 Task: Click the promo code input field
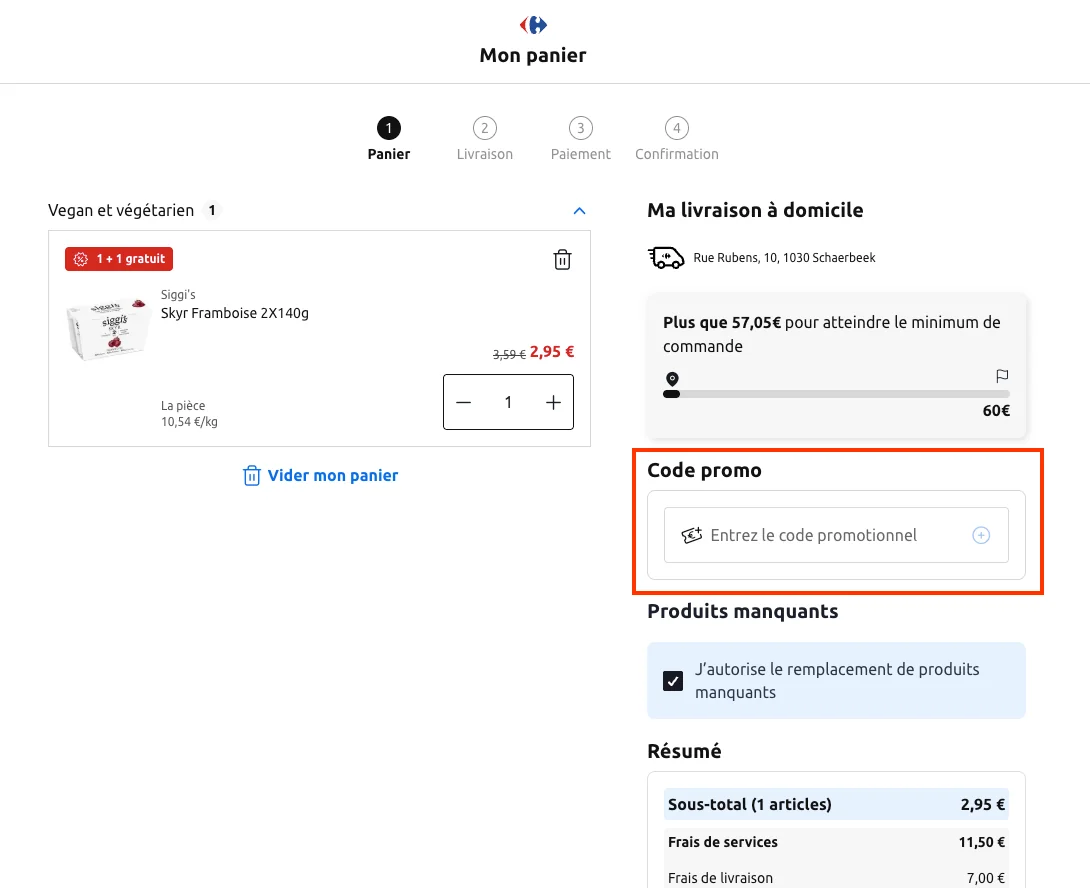[x=836, y=535]
